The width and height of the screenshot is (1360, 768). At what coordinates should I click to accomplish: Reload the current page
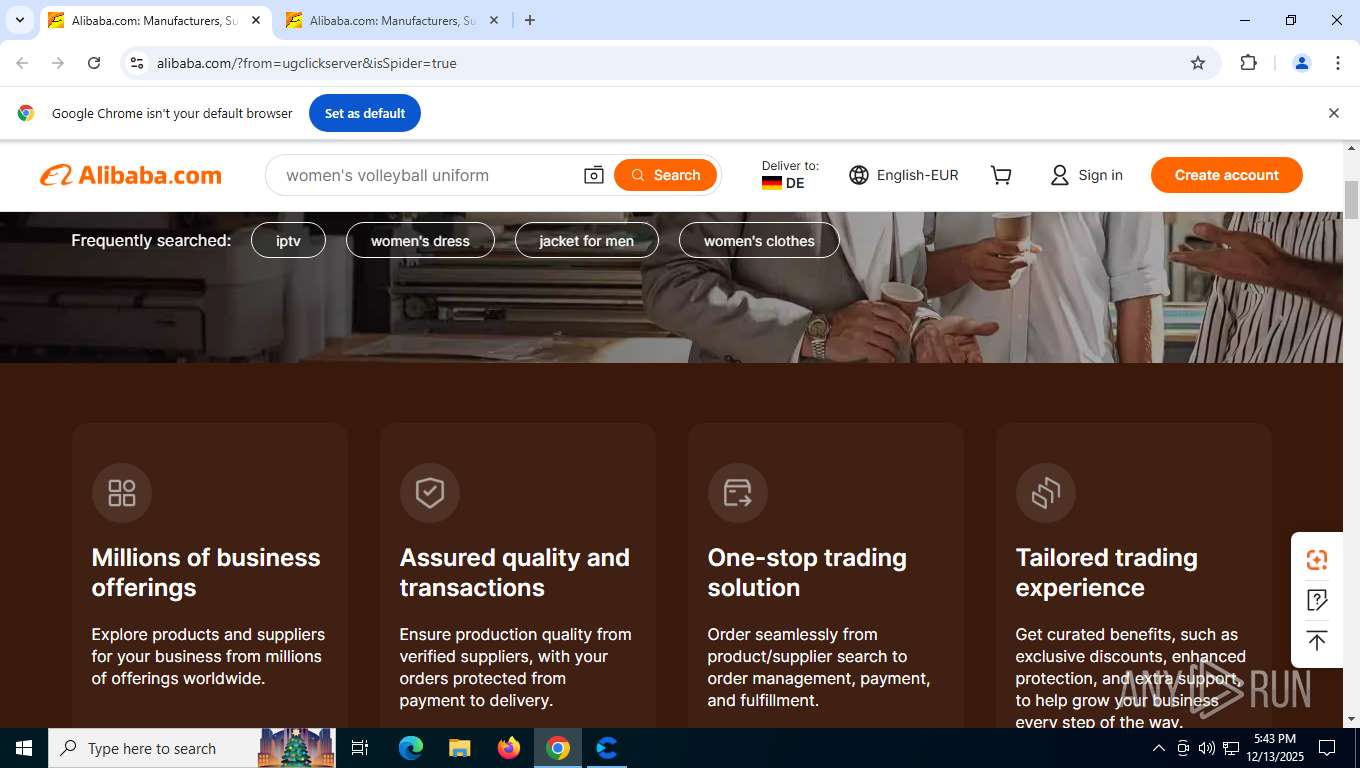pyautogui.click(x=94, y=63)
